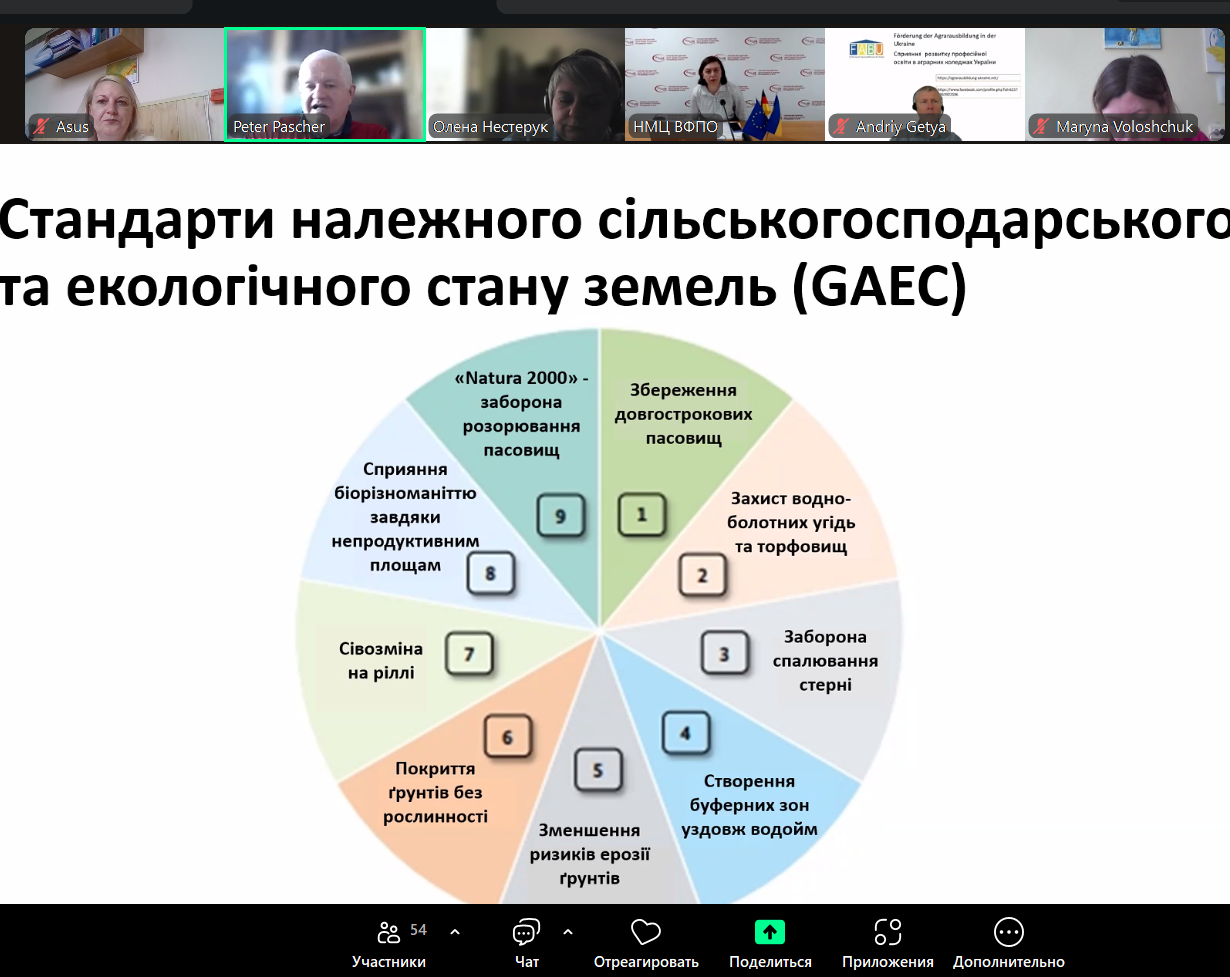
Task: Click the Отреагировать heart reaction button
Action: point(646,944)
